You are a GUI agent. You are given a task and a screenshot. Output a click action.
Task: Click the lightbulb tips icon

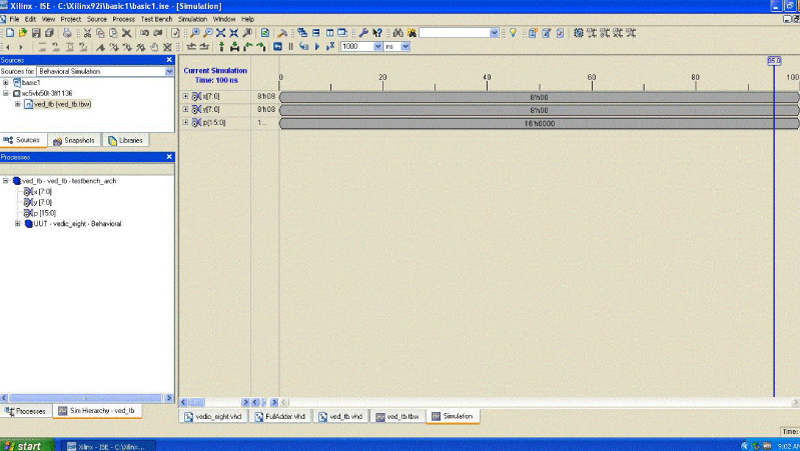coord(513,33)
